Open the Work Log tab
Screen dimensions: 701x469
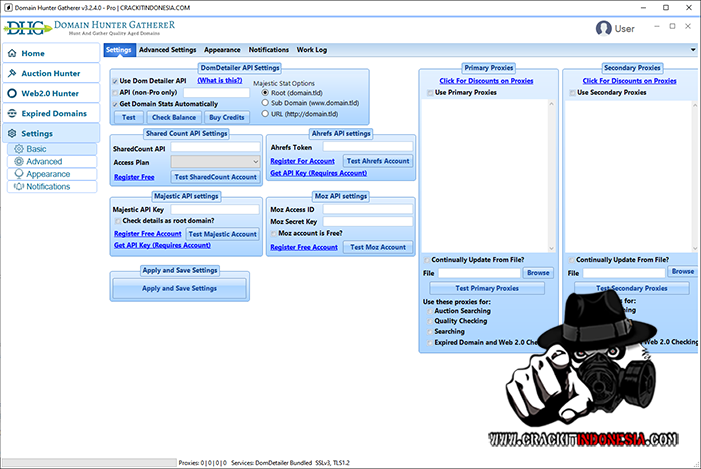[312, 50]
